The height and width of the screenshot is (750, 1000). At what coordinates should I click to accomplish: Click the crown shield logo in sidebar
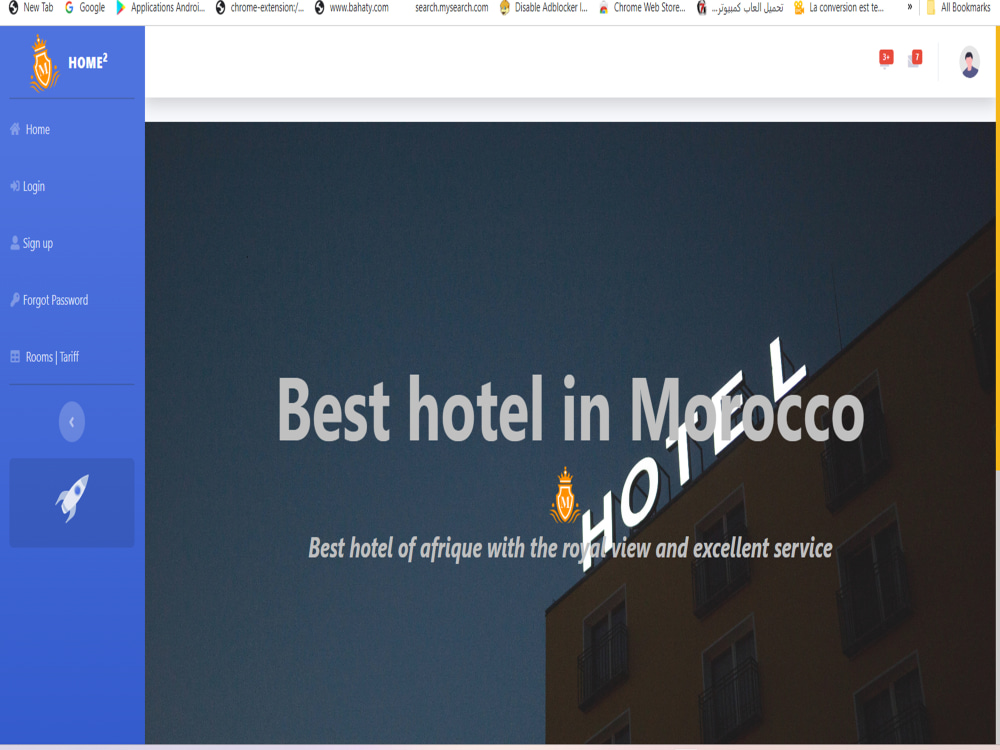43,62
